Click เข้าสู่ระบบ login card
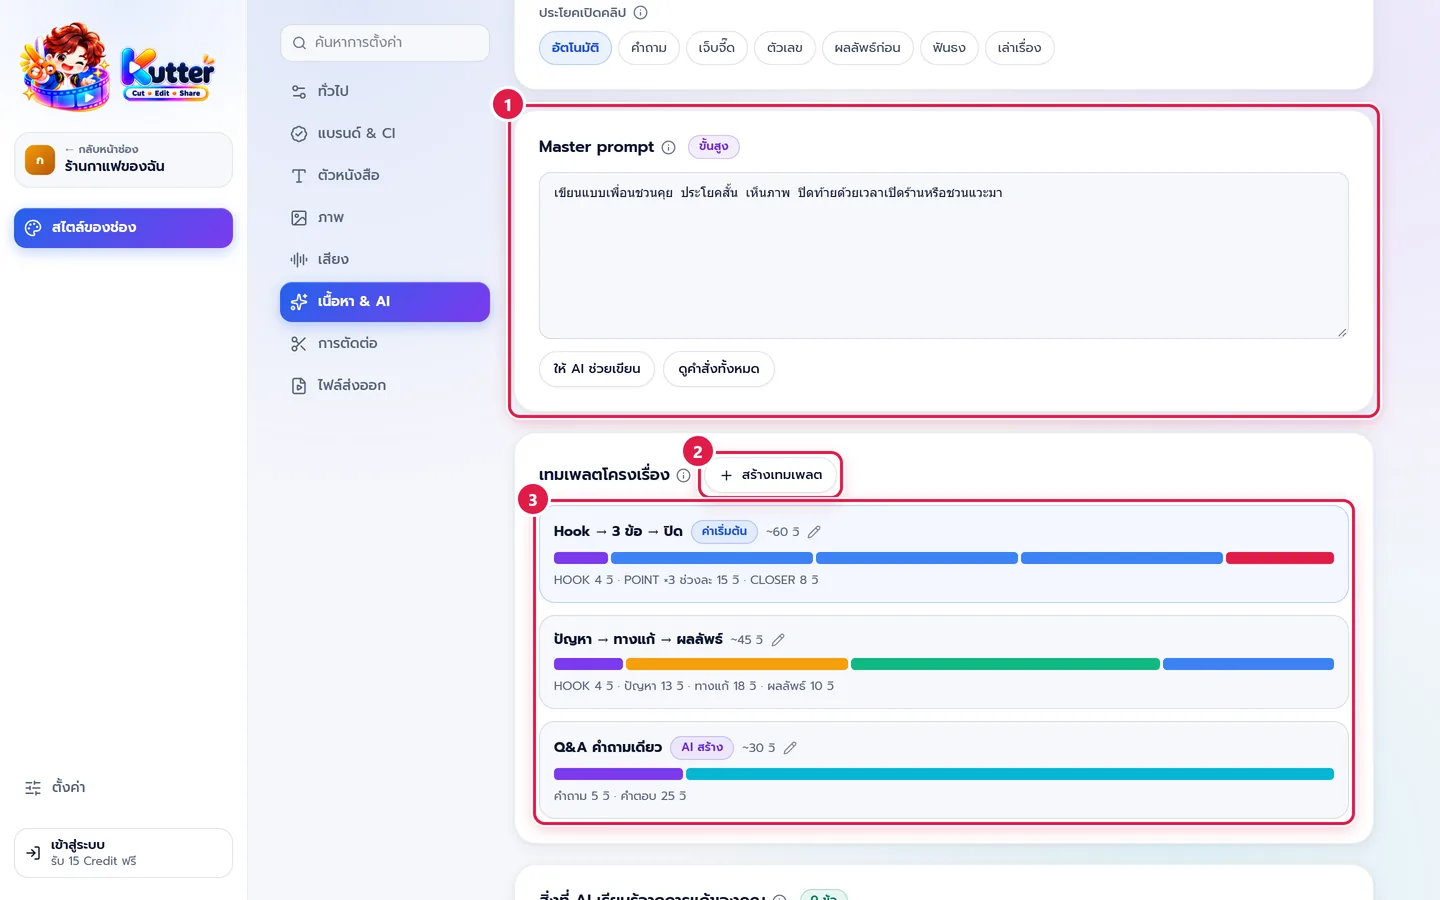 point(123,853)
